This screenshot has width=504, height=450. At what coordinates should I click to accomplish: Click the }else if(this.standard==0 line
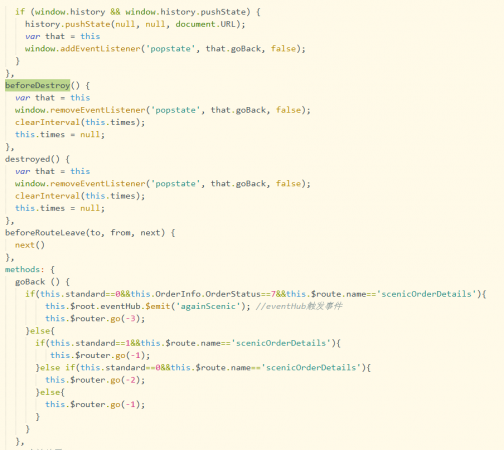point(203,367)
